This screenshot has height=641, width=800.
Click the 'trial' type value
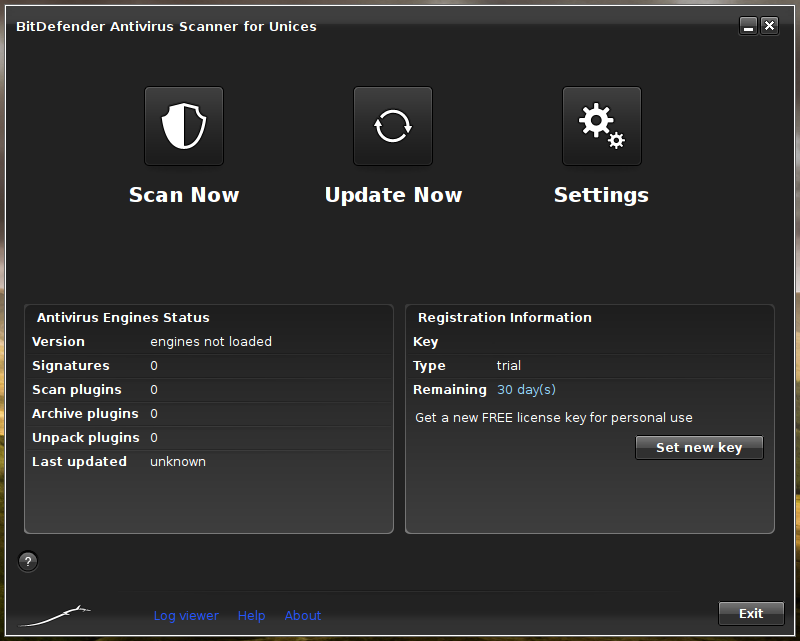509,365
